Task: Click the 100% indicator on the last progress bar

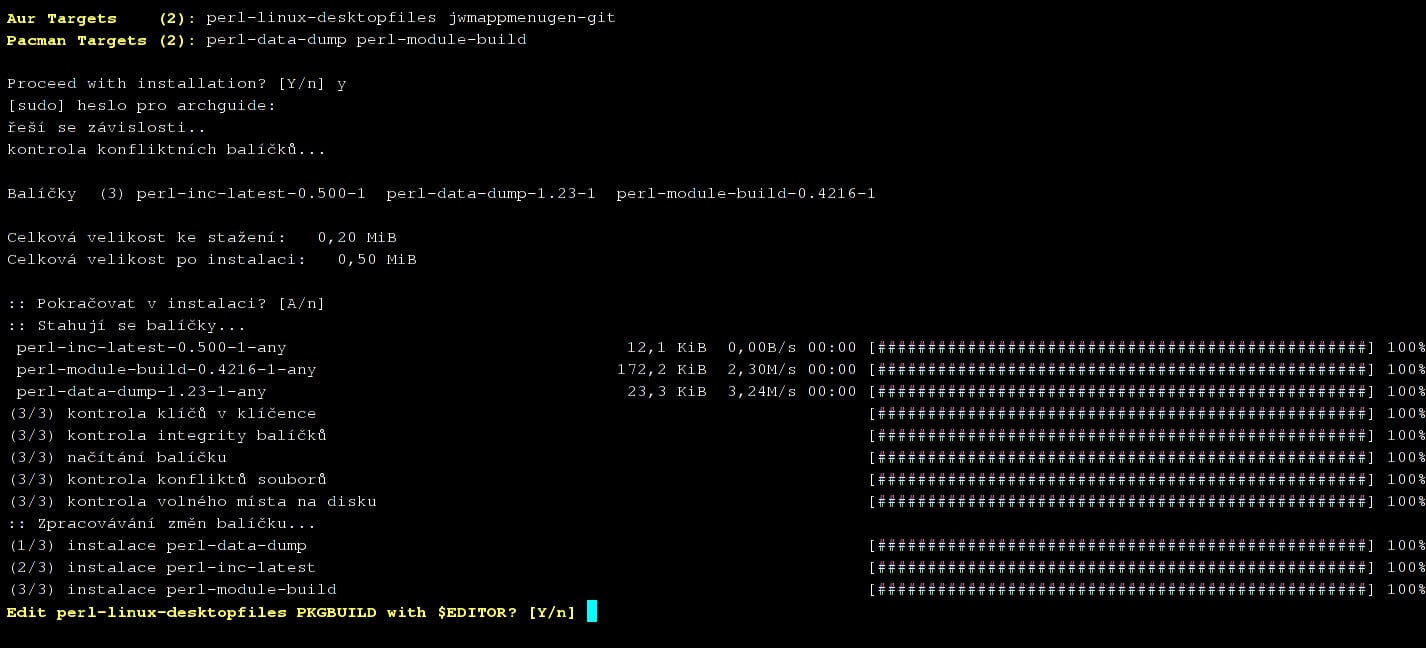Action: click(1410, 589)
